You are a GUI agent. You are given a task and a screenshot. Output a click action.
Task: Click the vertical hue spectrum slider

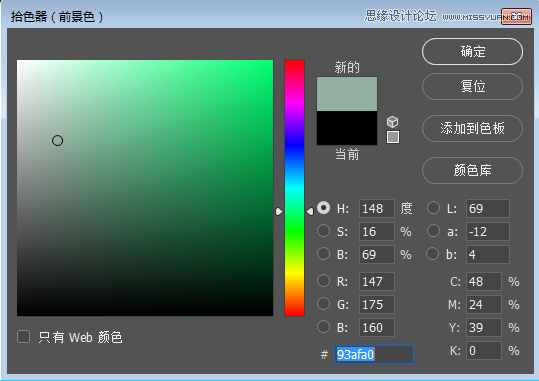click(294, 188)
